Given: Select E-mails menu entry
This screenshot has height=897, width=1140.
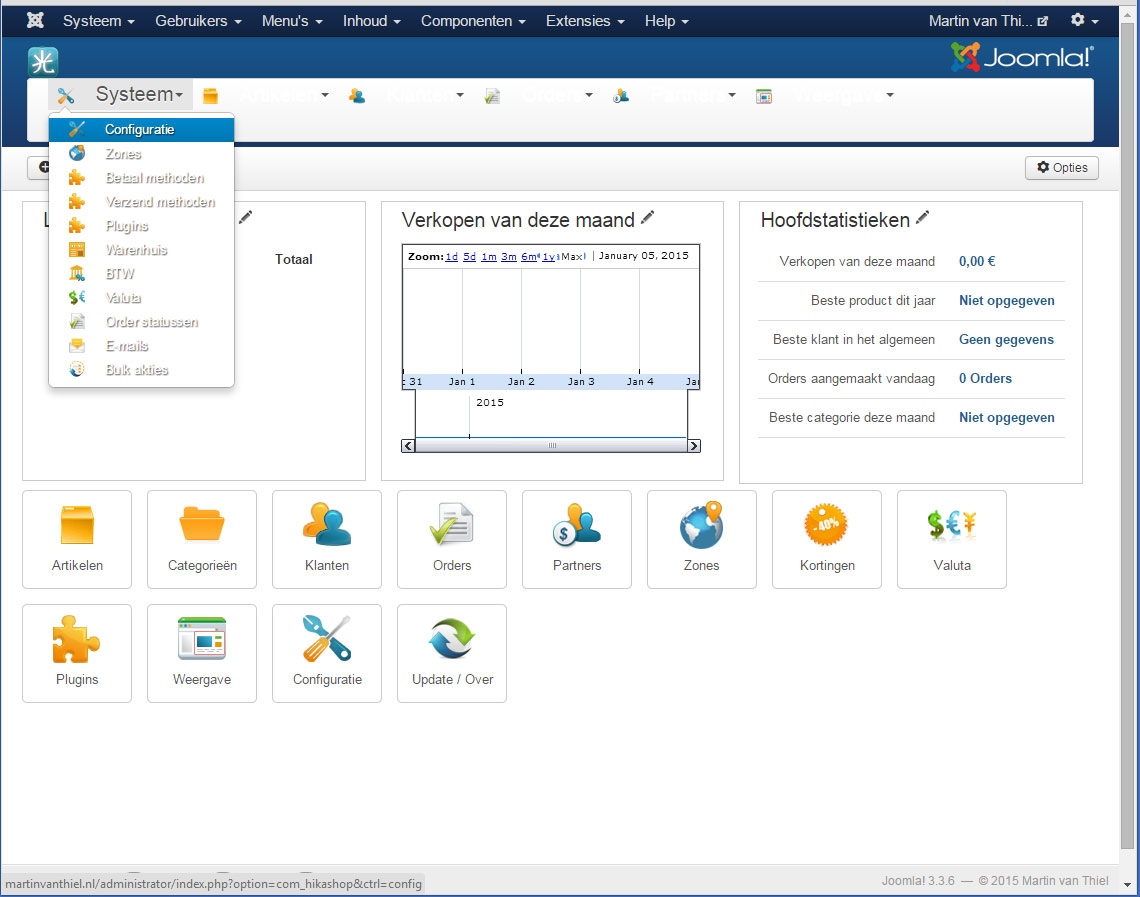Looking at the screenshot, I should click(x=141, y=345).
